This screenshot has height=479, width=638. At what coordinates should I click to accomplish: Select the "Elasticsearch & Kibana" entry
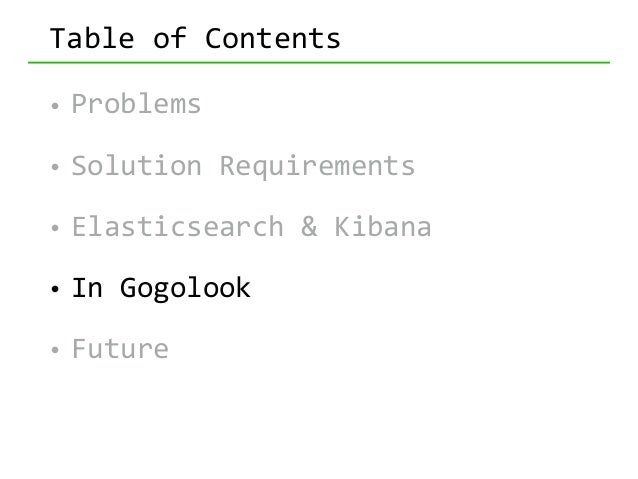(x=250, y=228)
